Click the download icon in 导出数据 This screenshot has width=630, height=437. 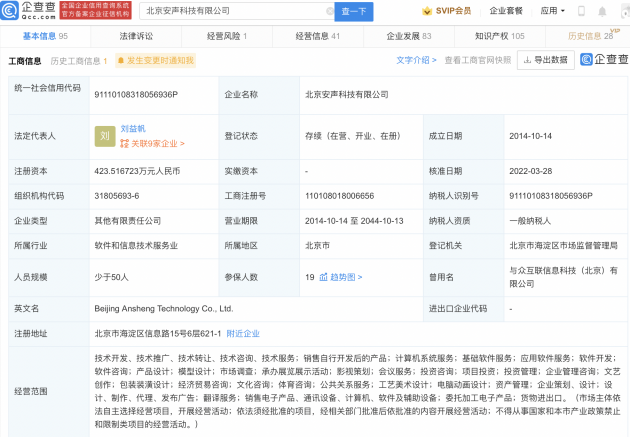tap(528, 60)
